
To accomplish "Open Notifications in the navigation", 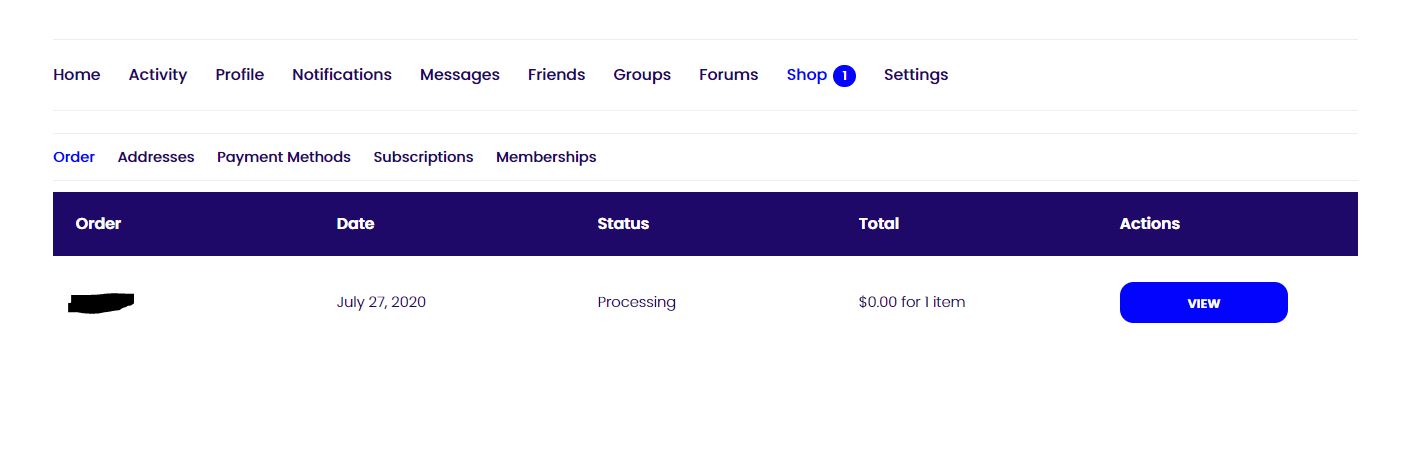I will [x=342, y=75].
